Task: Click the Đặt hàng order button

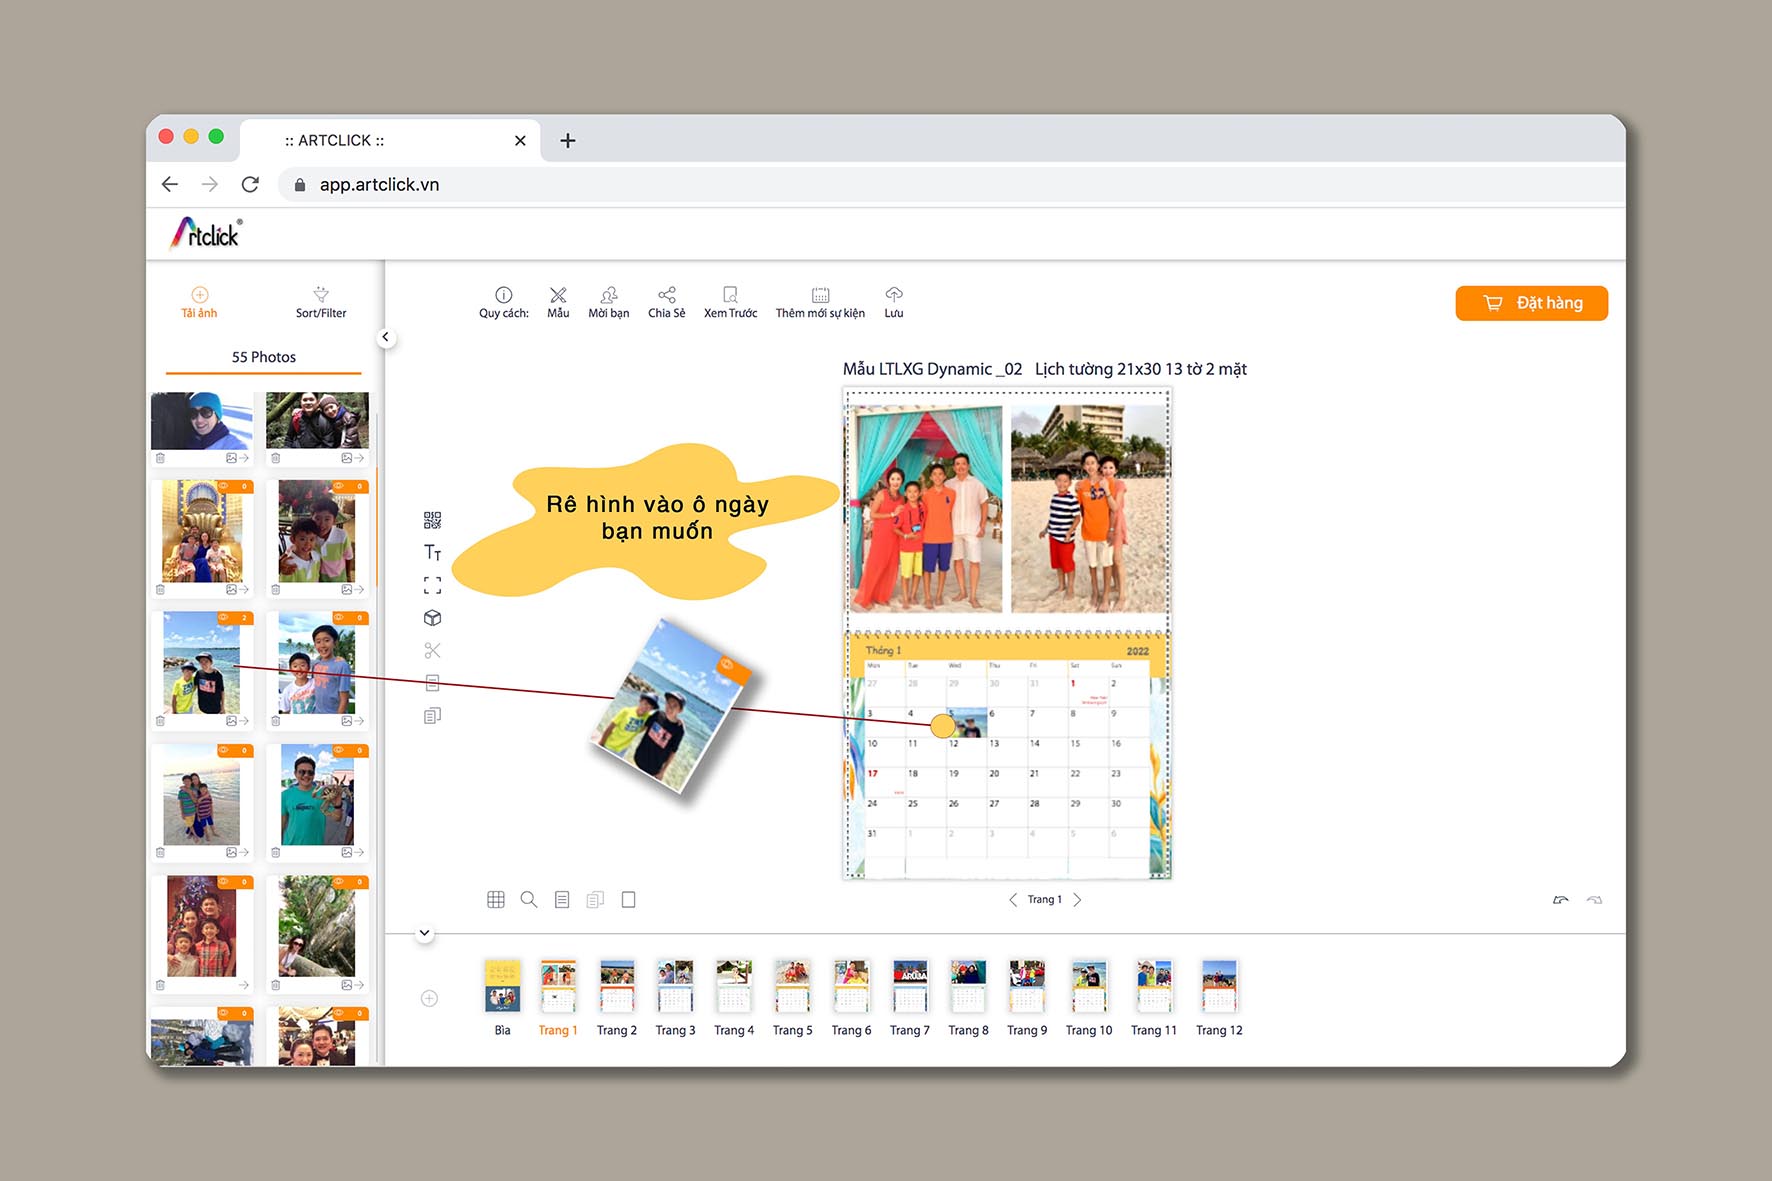Action: (1531, 303)
